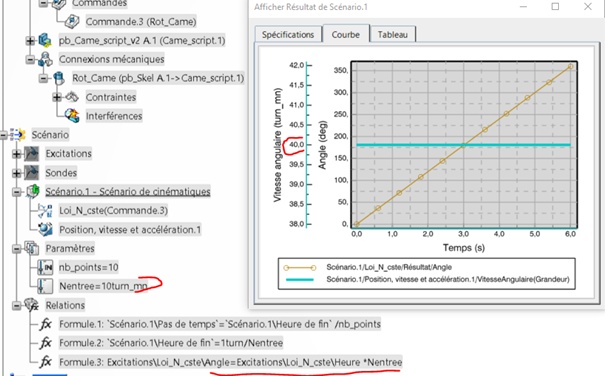Select the Interférences label
The height and width of the screenshot is (376, 605).
pyautogui.click(x=114, y=116)
